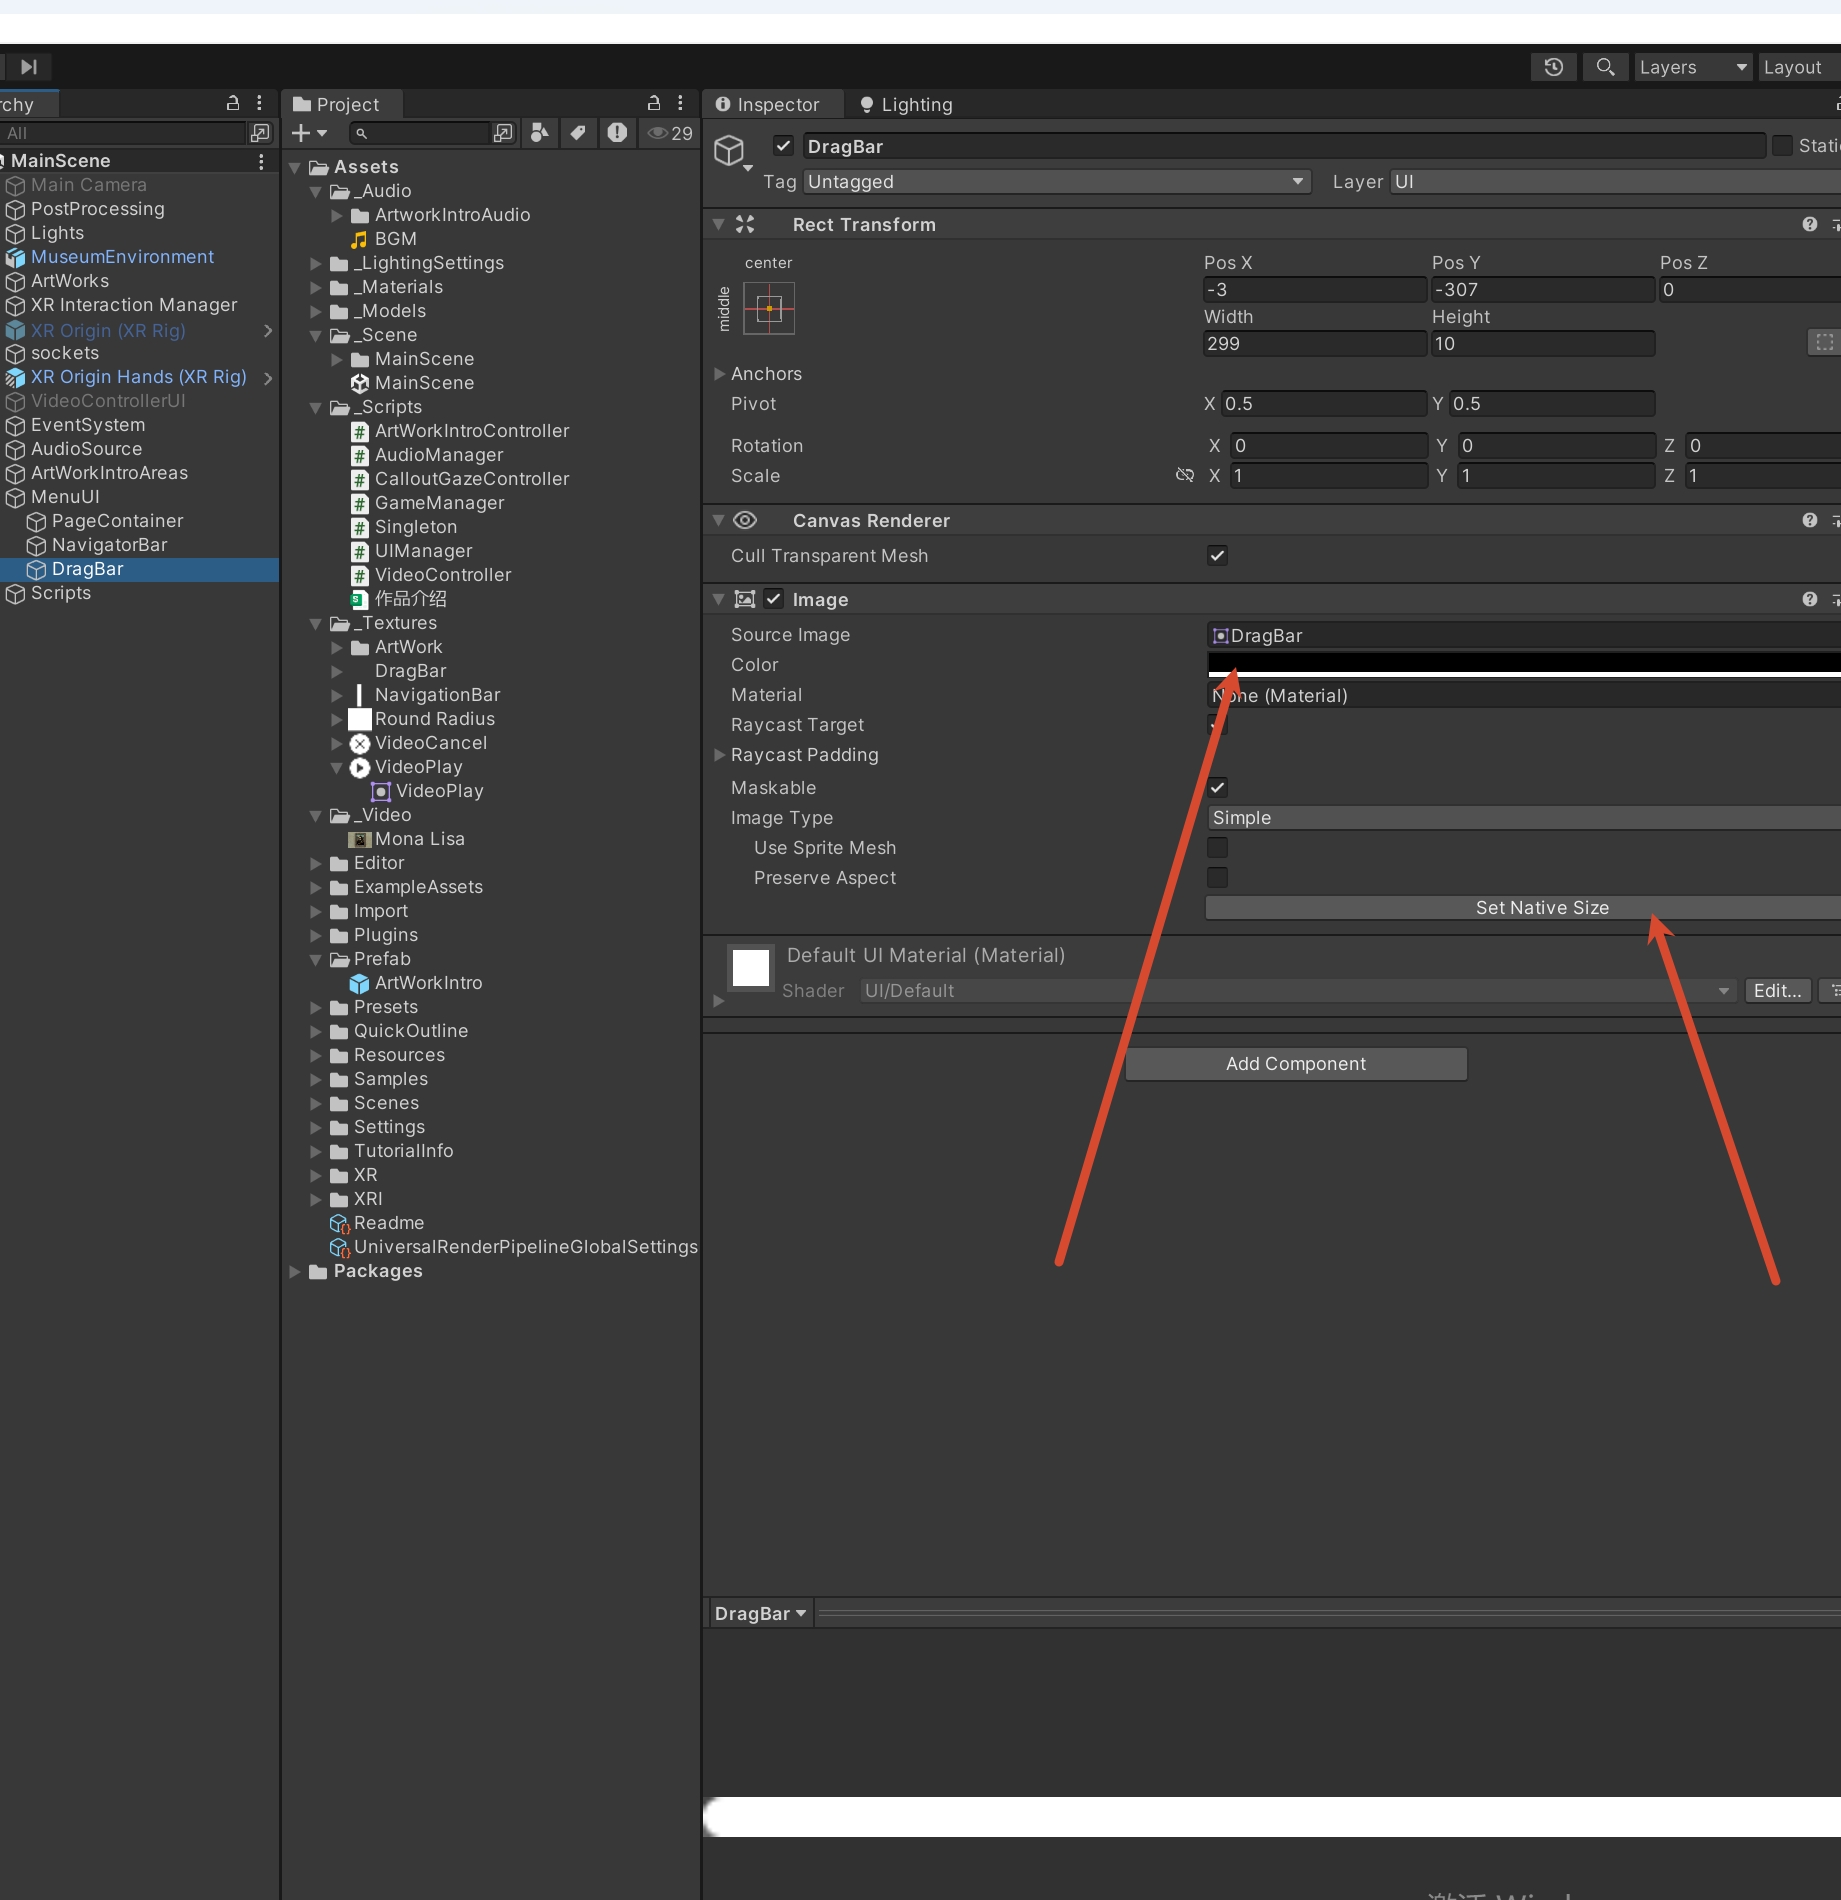Open the Shader UI/Default dropdown

1298,990
